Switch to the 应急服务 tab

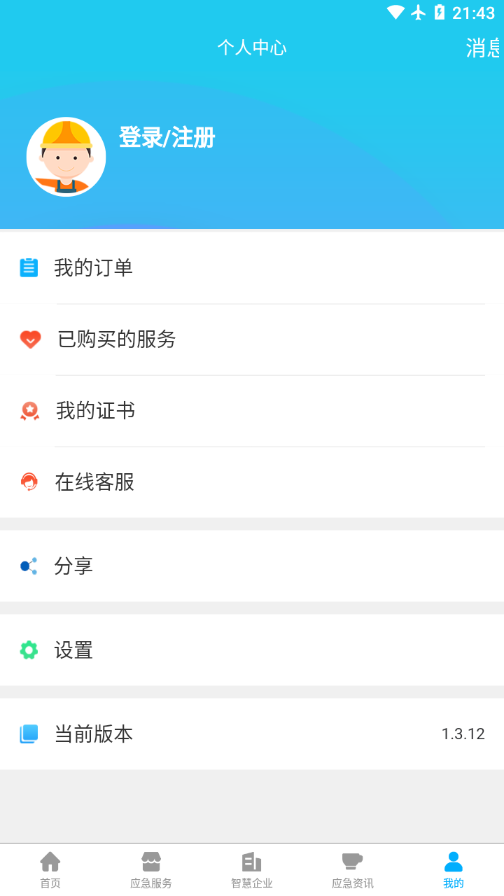151,870
